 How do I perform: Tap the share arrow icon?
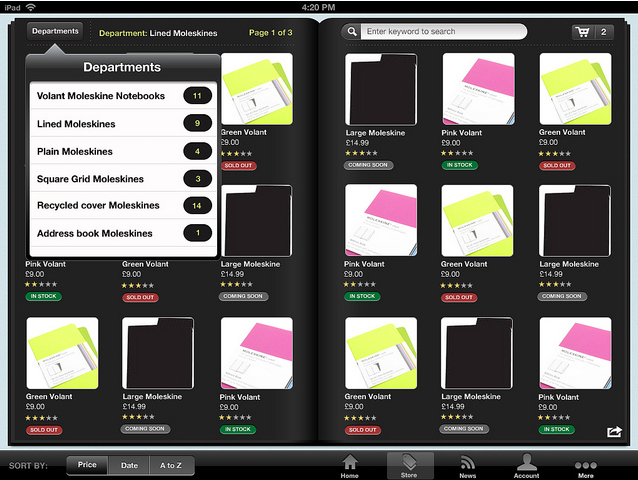(x=614, y=431)
